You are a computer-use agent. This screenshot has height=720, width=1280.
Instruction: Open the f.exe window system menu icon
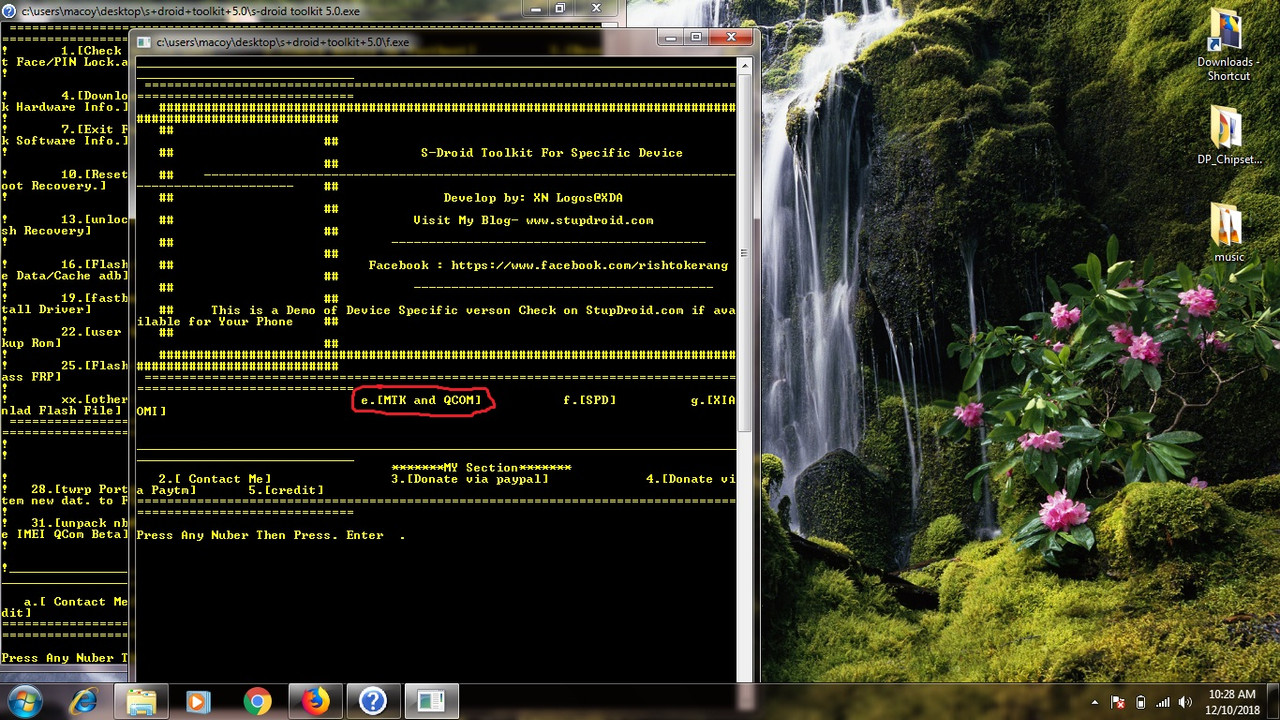(x=143, y=43)
